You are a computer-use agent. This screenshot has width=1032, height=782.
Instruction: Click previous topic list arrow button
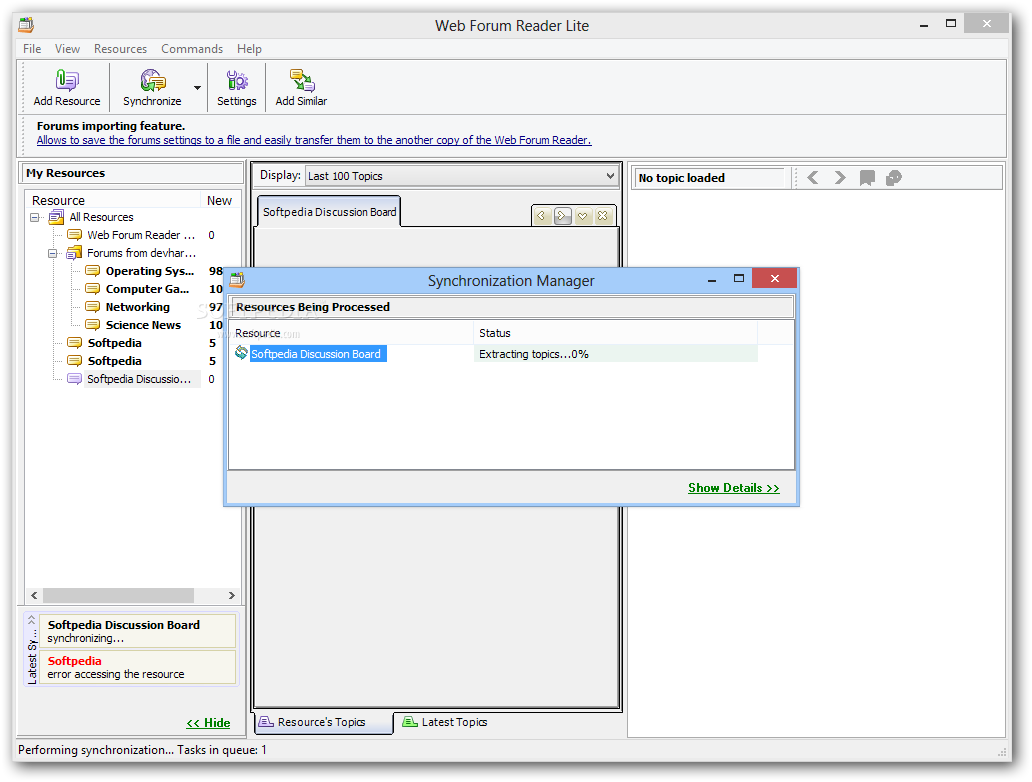click(542, 215)
